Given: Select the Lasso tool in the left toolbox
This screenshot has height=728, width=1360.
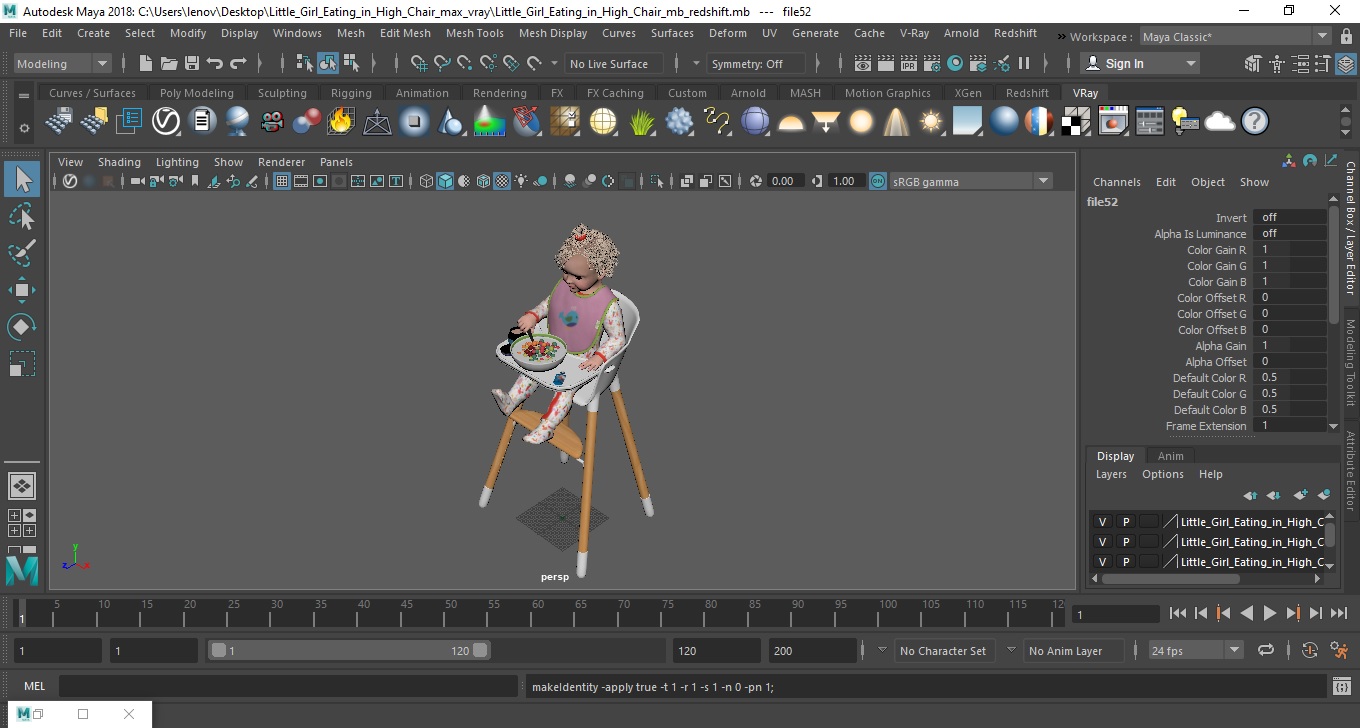Looking at the screenshot, I should (22, 216).
